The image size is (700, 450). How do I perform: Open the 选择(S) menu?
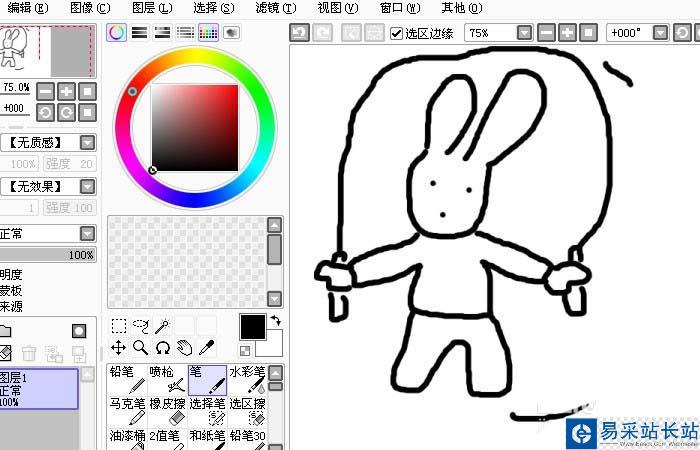(214, 8)
